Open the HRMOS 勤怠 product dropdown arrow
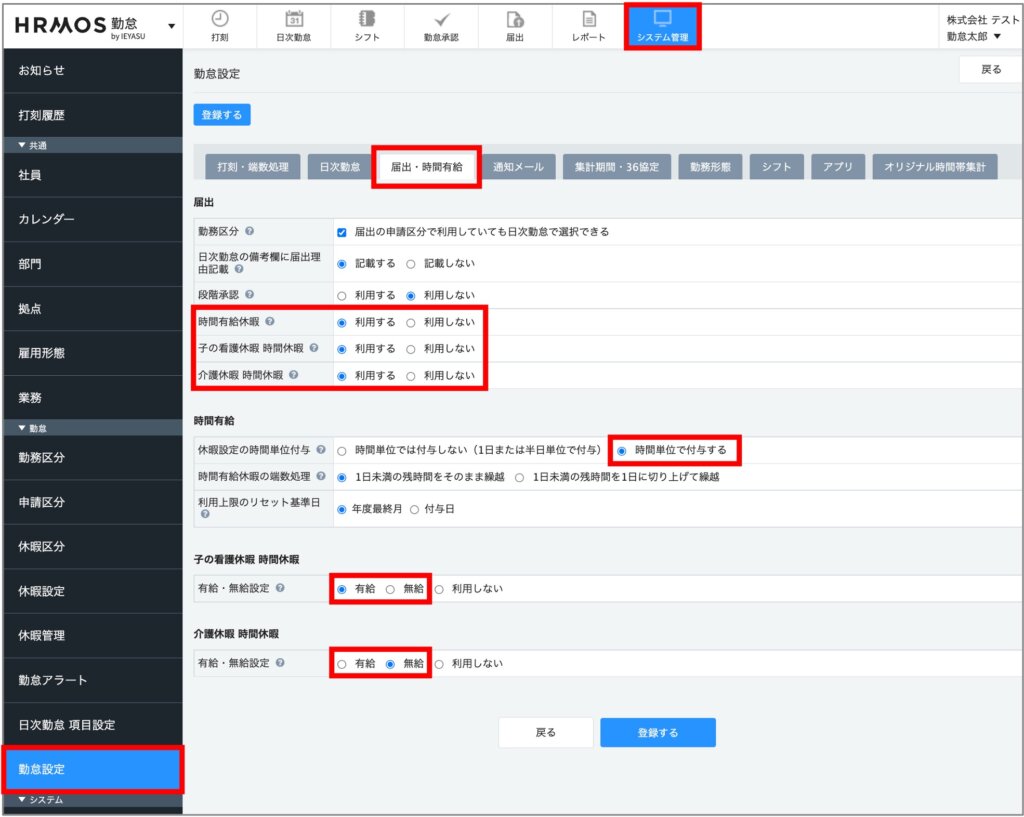 (x=171, y=26)
